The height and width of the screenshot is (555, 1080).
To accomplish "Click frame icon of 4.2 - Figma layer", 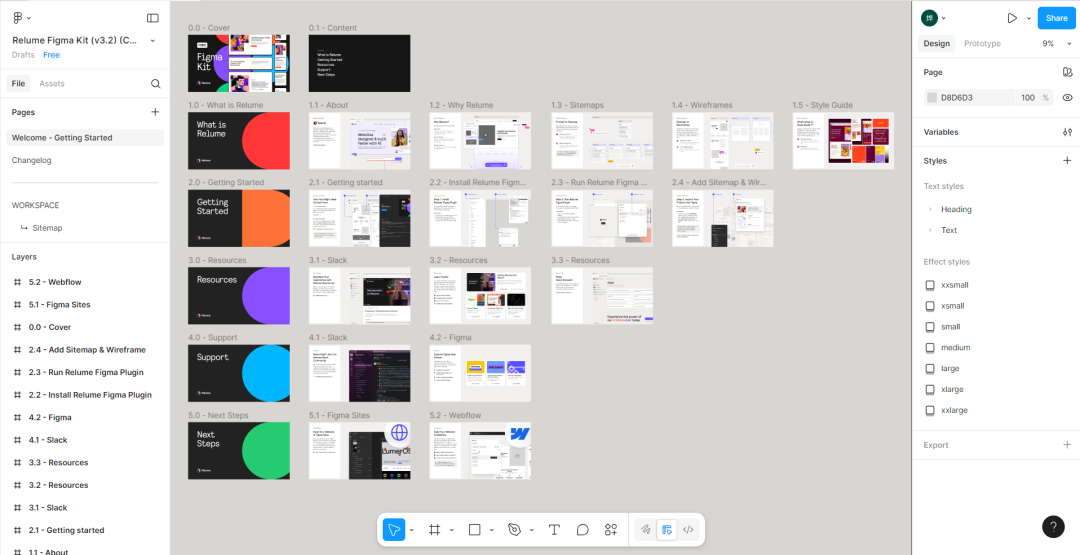I will 18,417.
